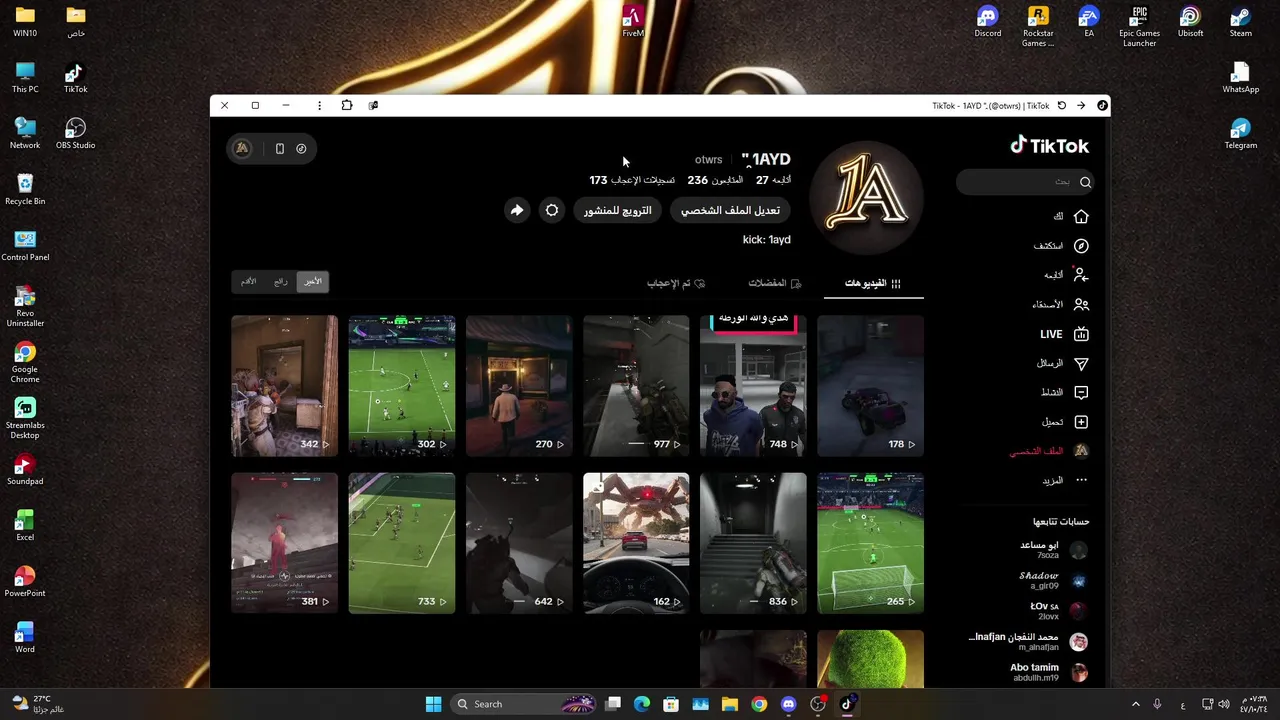1280x720 pixels.
Task: Select the Liked tab on profile
Action: click(x=676, y=283)
